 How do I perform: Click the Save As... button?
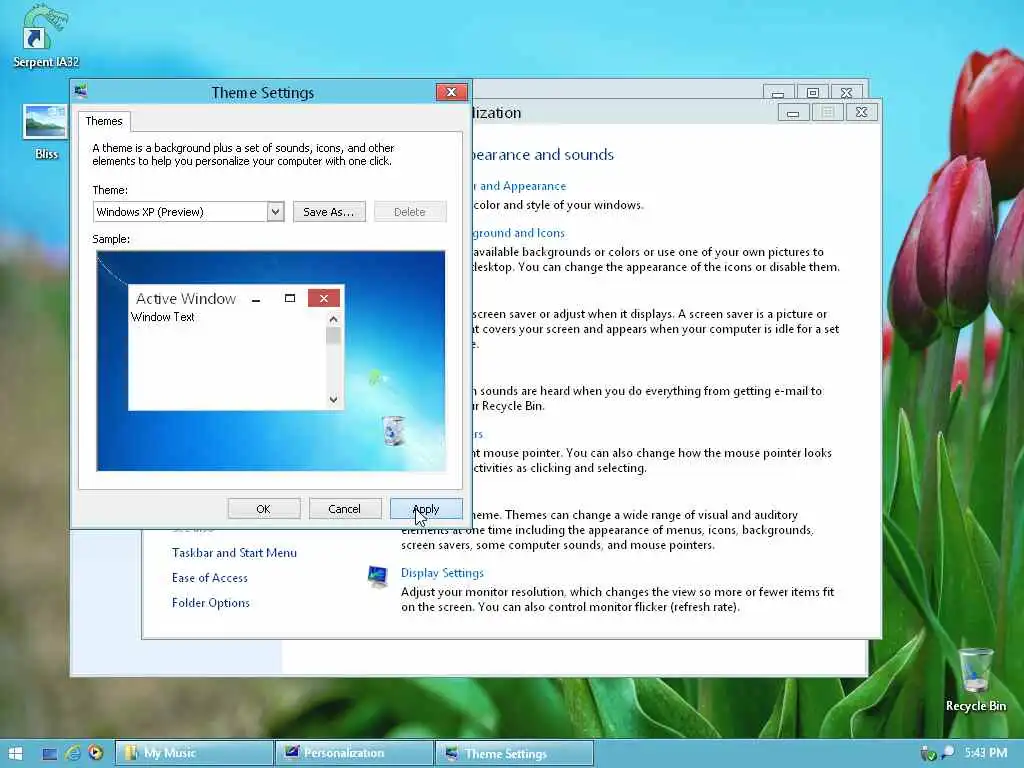pyautogui.click(x=329, y=212)
